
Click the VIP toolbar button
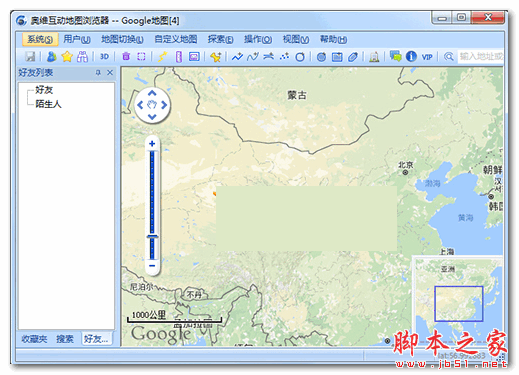click(x=427, y=57)
